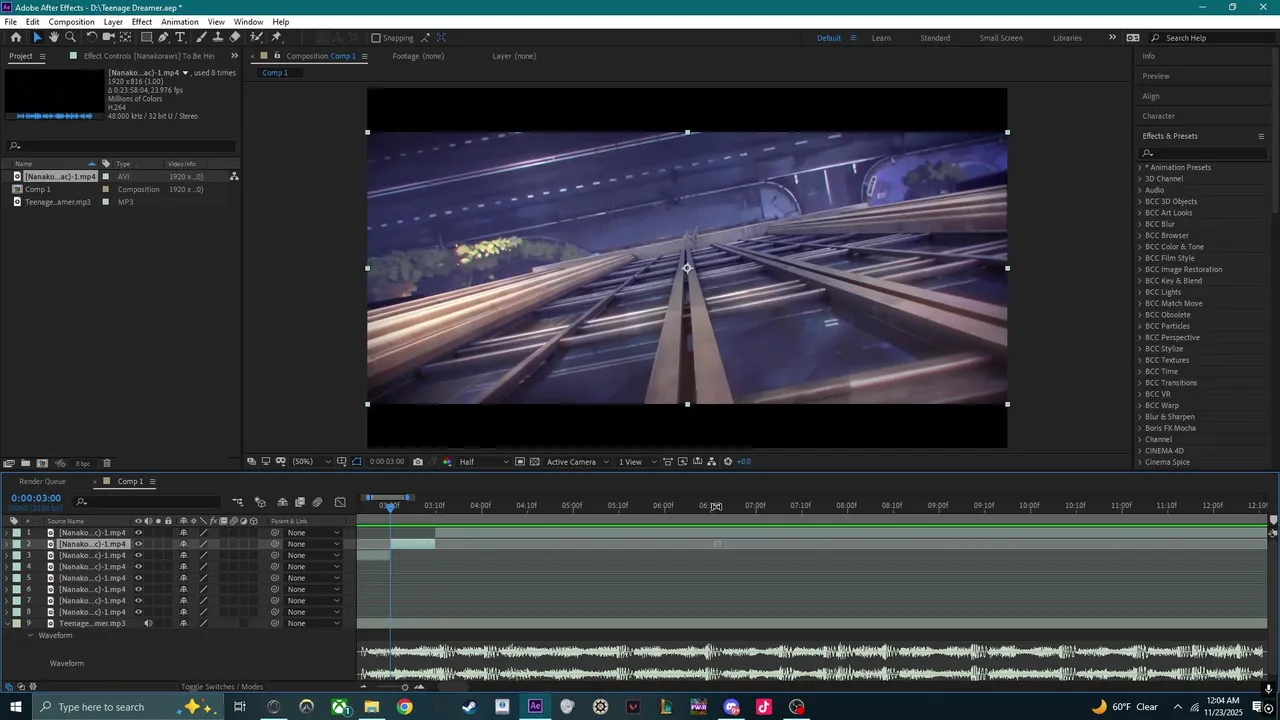Viewport: 1280px width, 720px height.
Task: Mute audio of Teenage...mer.mp3 layer
Action: coord(148,623)
